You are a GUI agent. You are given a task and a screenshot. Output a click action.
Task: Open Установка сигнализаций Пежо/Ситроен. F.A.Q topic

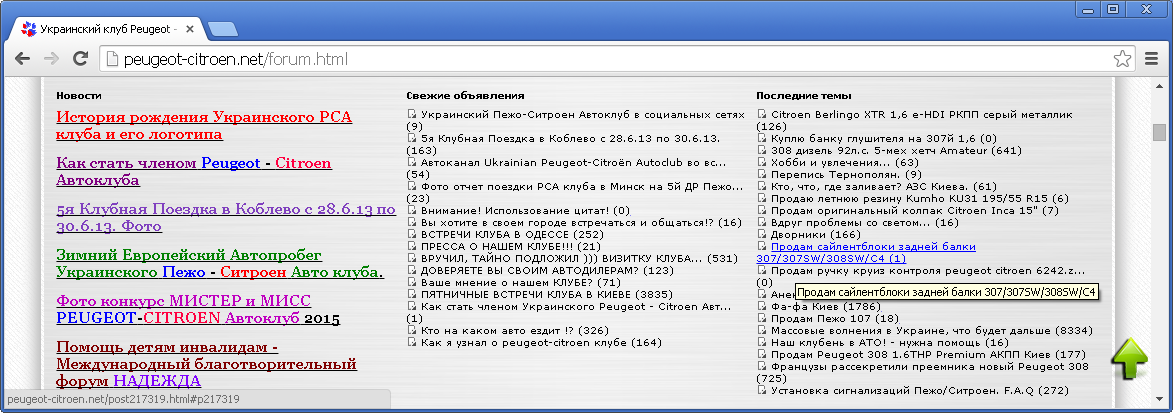(919, 390)
